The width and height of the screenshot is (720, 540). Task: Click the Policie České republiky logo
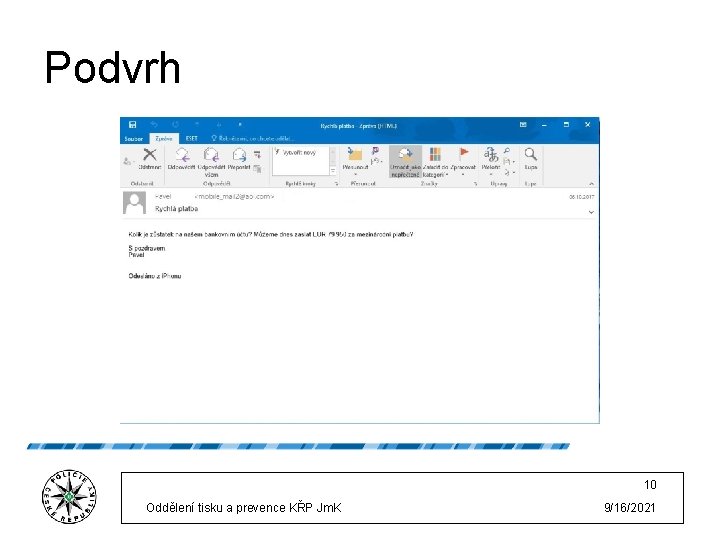(69, 496)
